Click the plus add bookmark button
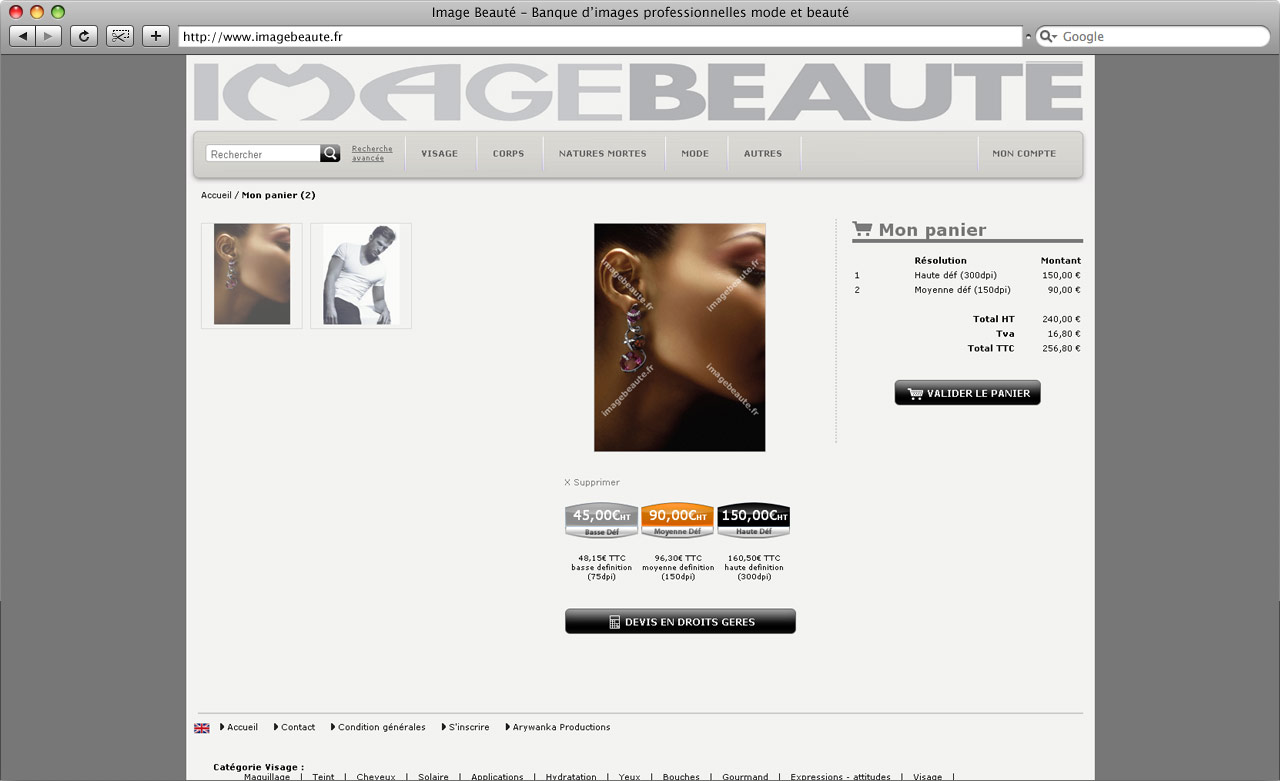The height and width of the screenshot is (781, 1280). (x=156, y=36)
